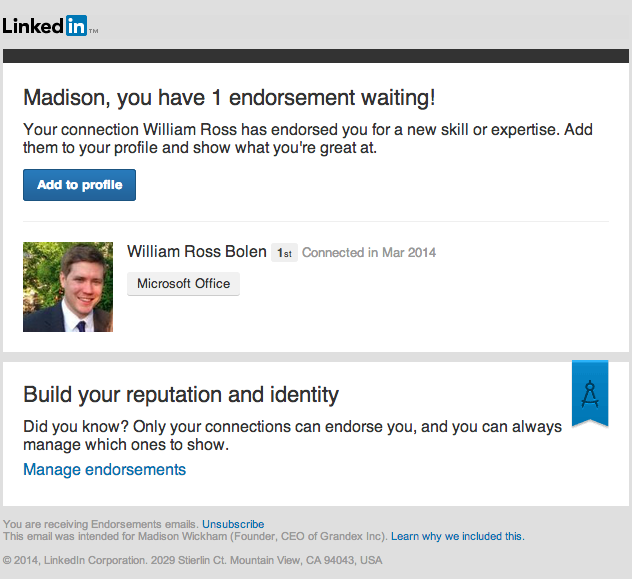Open the Learn why we included this link
Image resolution: width=632 pixels, height=579 pixels.
point(457,537)
